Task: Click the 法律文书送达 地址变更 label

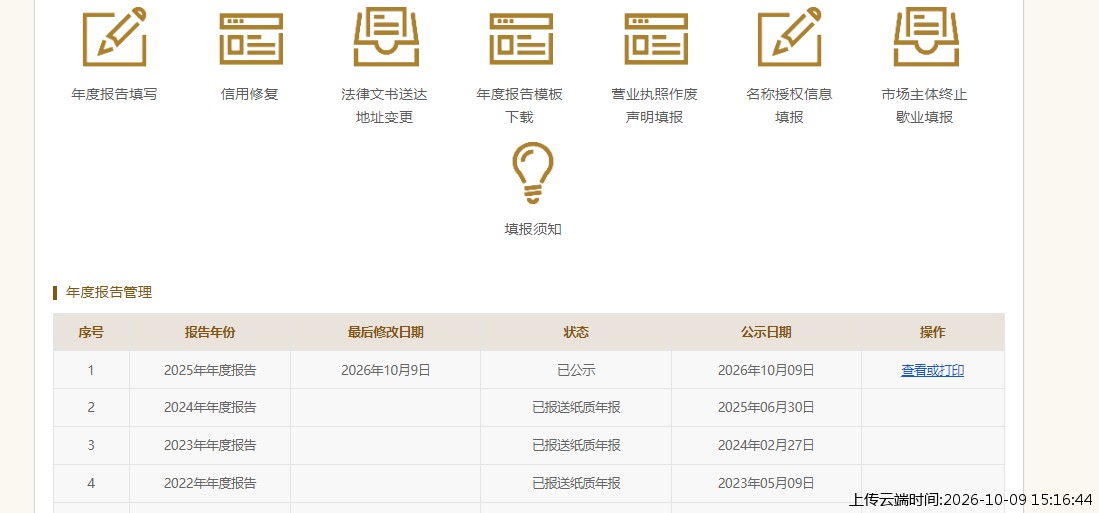Action: (x=384, y=106)
